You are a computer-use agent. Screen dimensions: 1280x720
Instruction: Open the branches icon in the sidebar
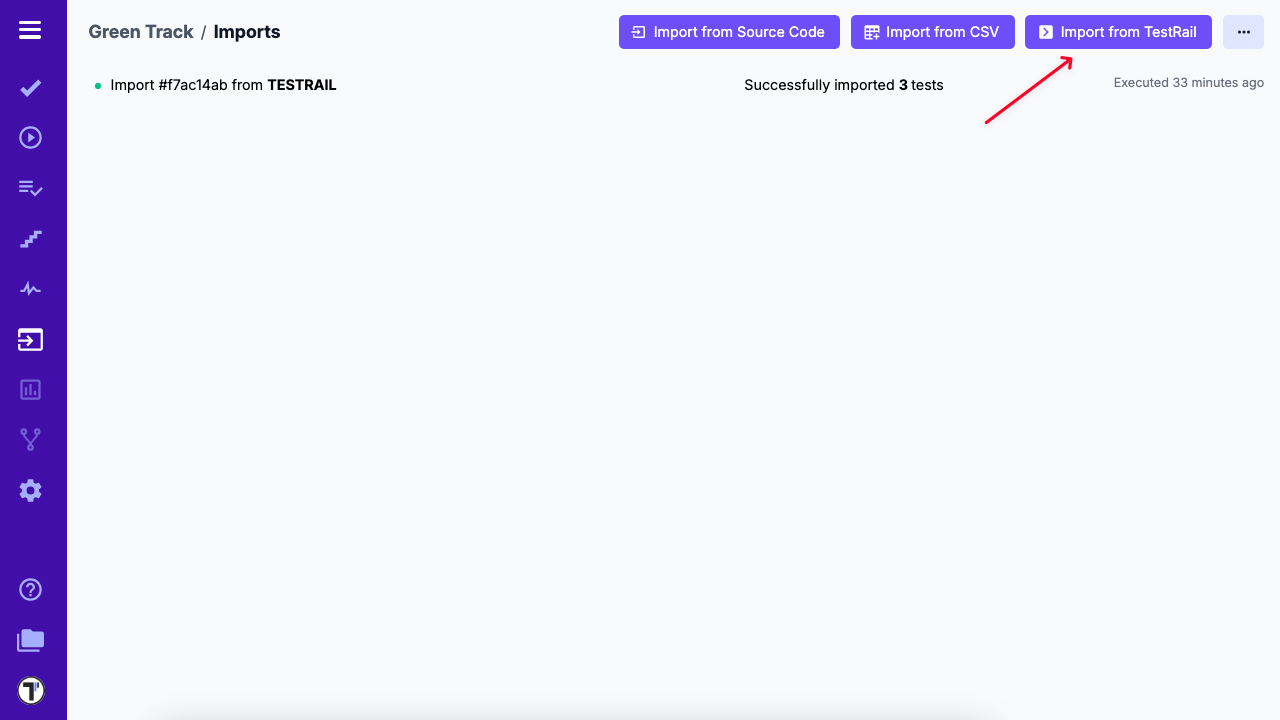30,439
